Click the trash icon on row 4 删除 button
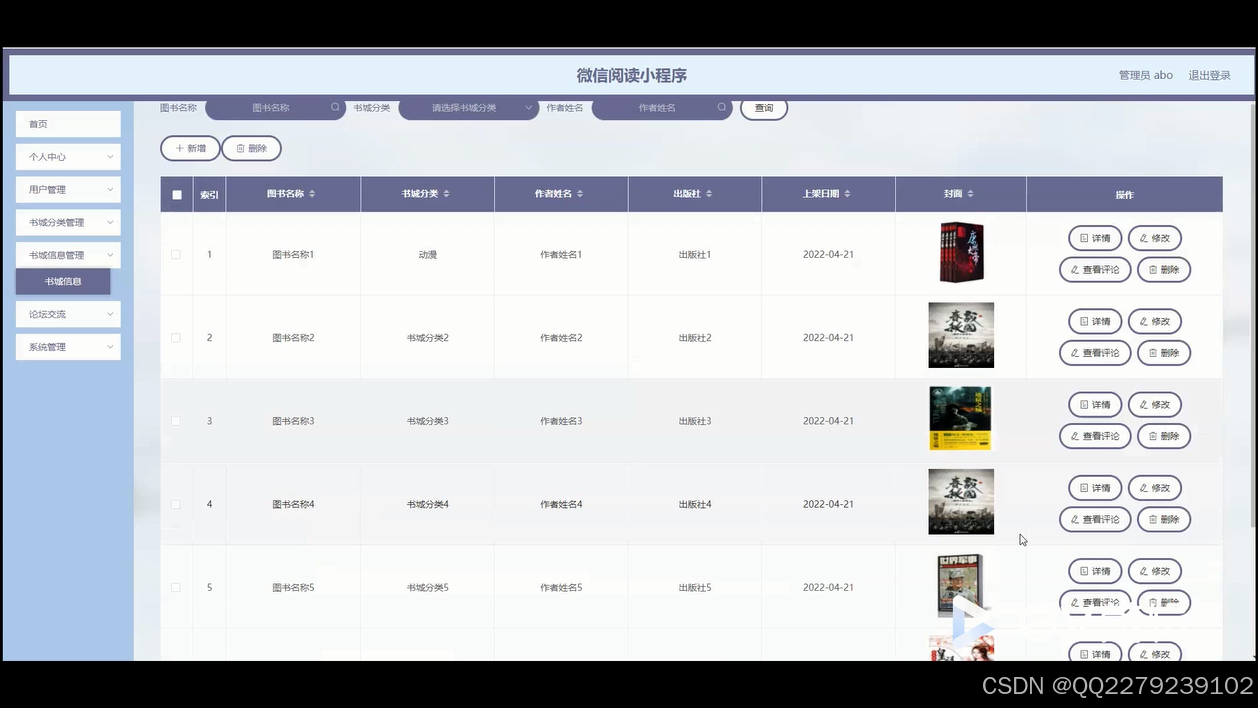Image resolution: width=1258 pixels, height=708 pixels. tap(1151, 519)
